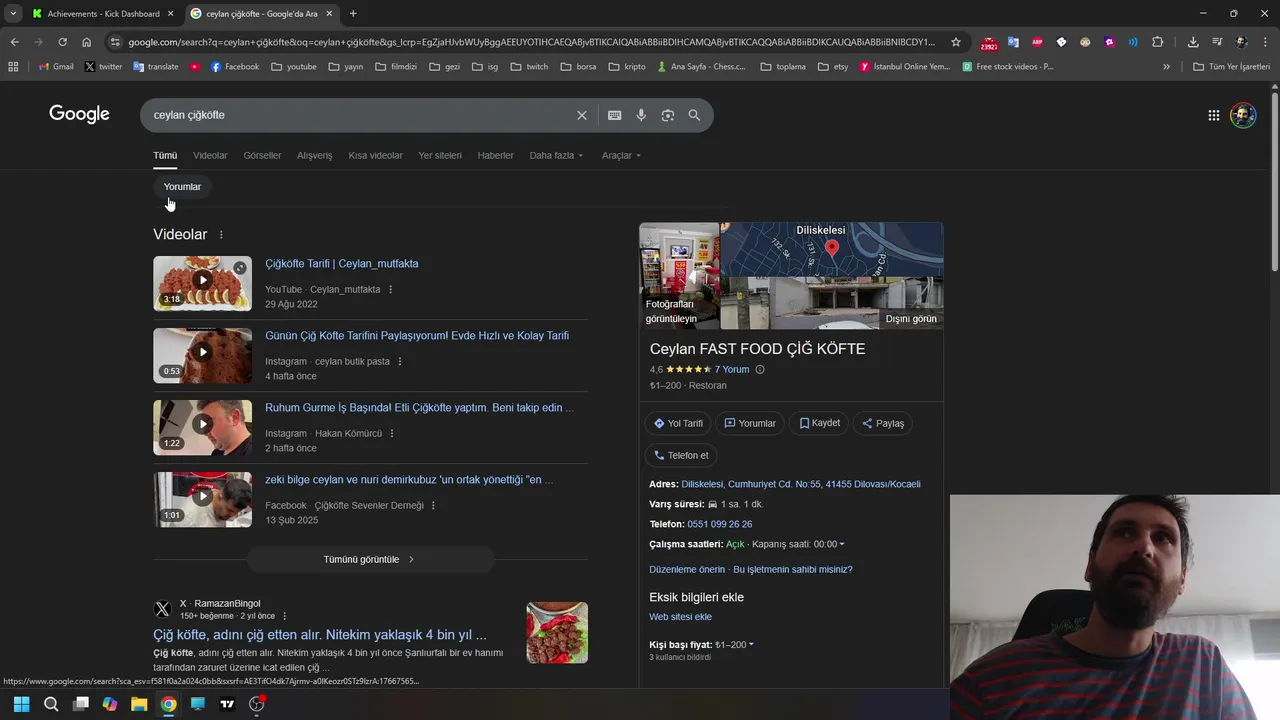Expand the Araçlar dropdown
This screenshot has width=1280, height=720.
[621, 156]
